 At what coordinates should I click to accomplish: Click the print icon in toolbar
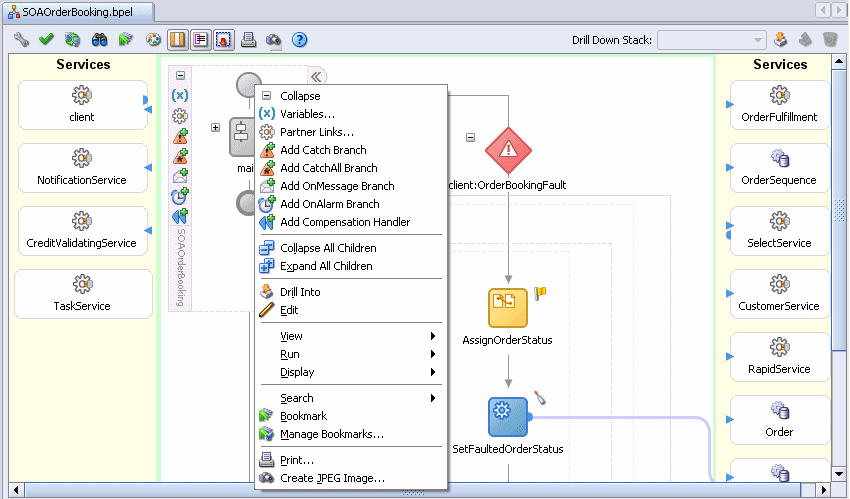pos(248,40)
